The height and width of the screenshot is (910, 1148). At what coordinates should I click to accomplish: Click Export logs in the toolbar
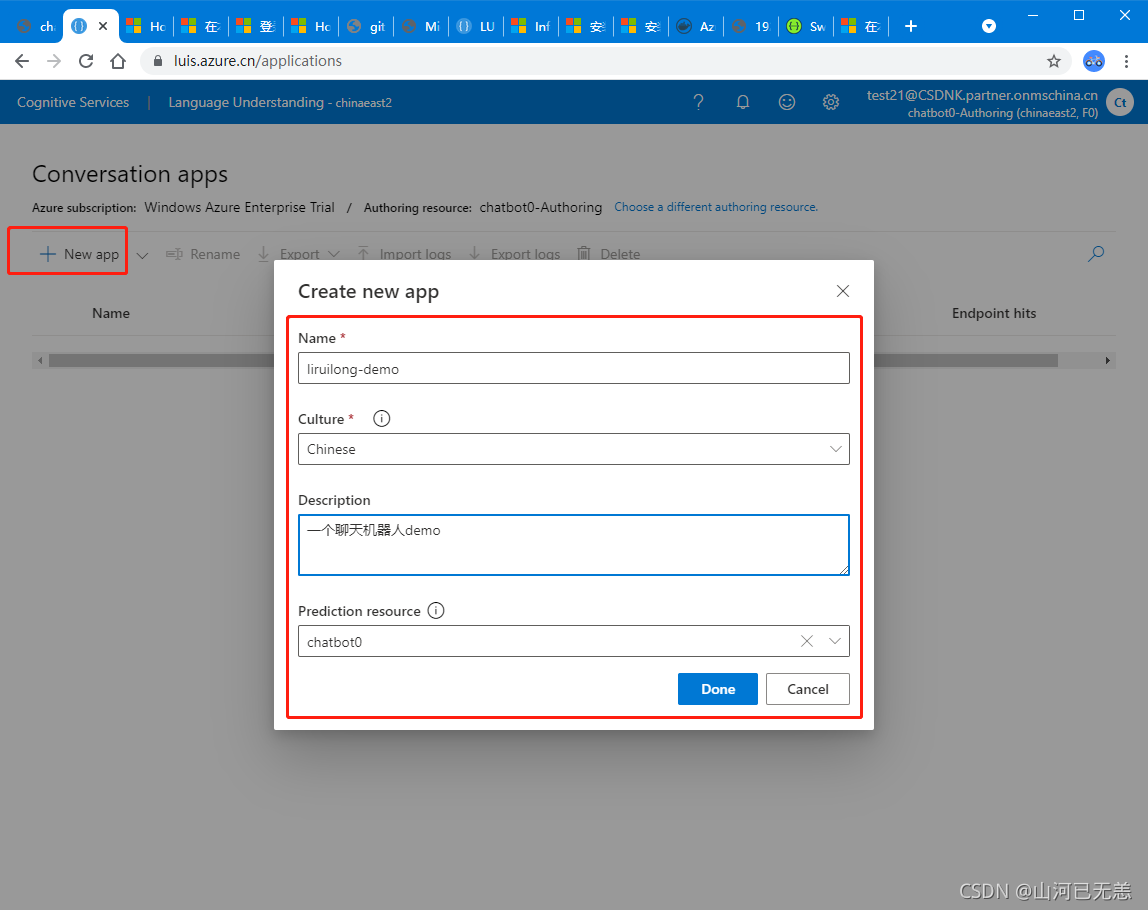(x=514, y=254)
